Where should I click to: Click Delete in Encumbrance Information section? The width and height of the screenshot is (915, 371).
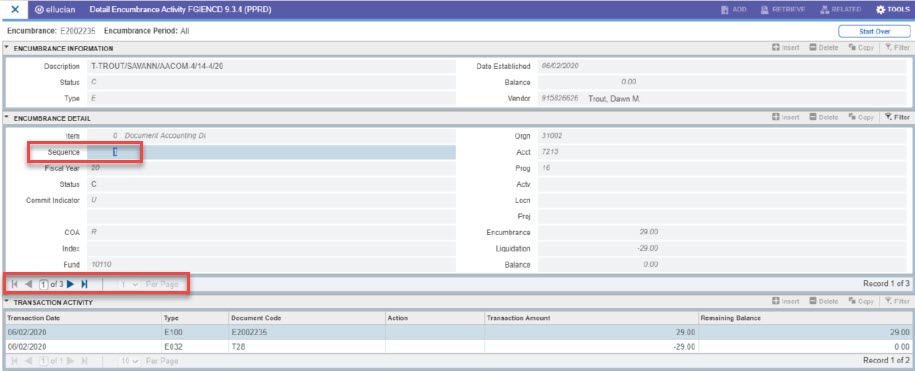[x=823, y=48]
